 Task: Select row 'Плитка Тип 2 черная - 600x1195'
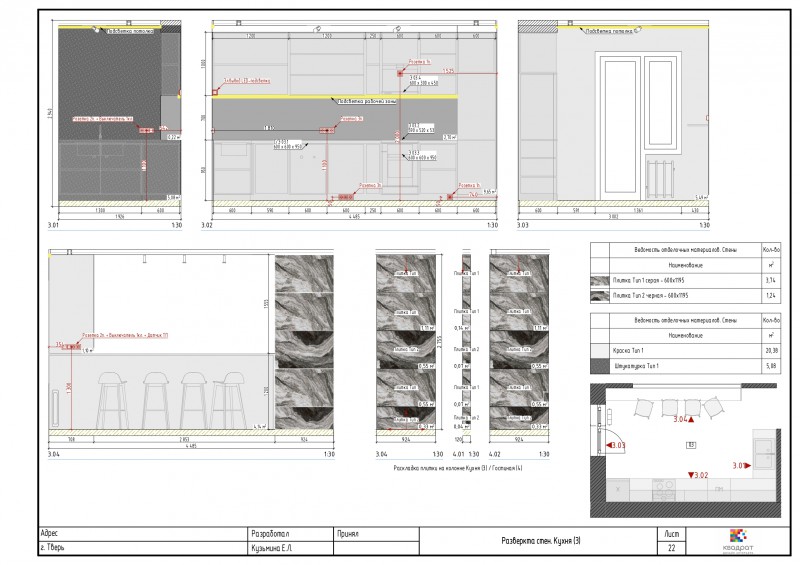click(685, 296)
